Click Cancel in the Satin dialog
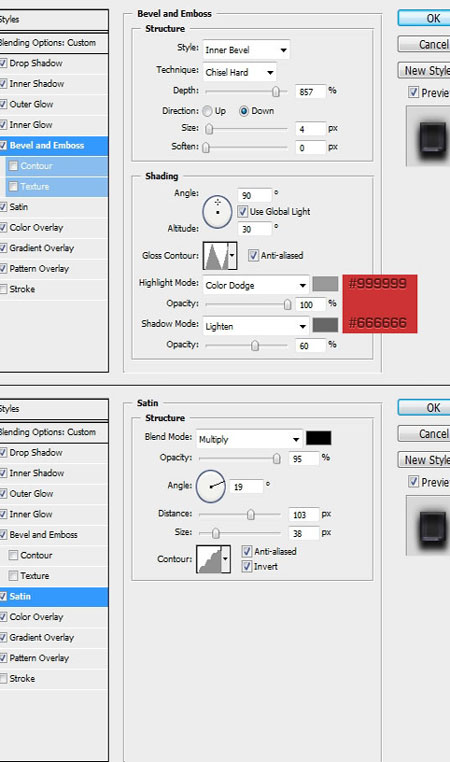The width and height of the screenshot is (450, 762). pos(424,433)
